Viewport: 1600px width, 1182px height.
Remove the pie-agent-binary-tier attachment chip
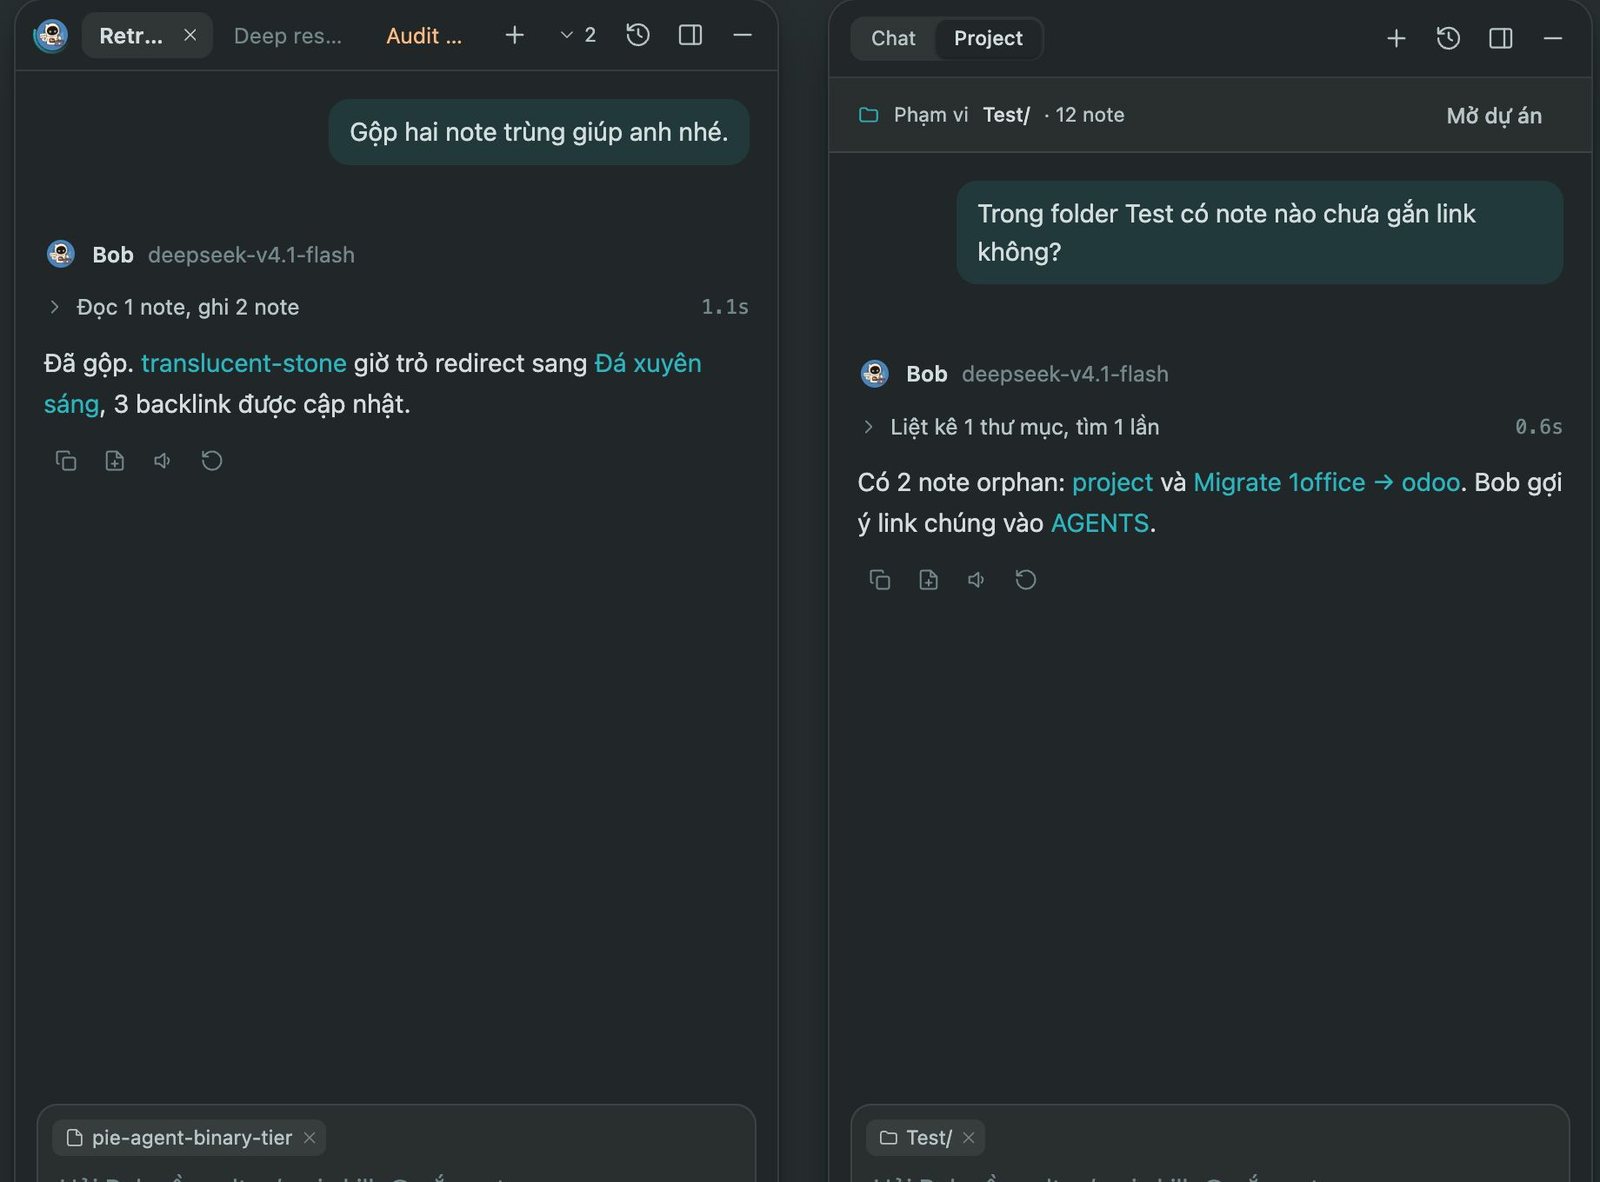310,1138
